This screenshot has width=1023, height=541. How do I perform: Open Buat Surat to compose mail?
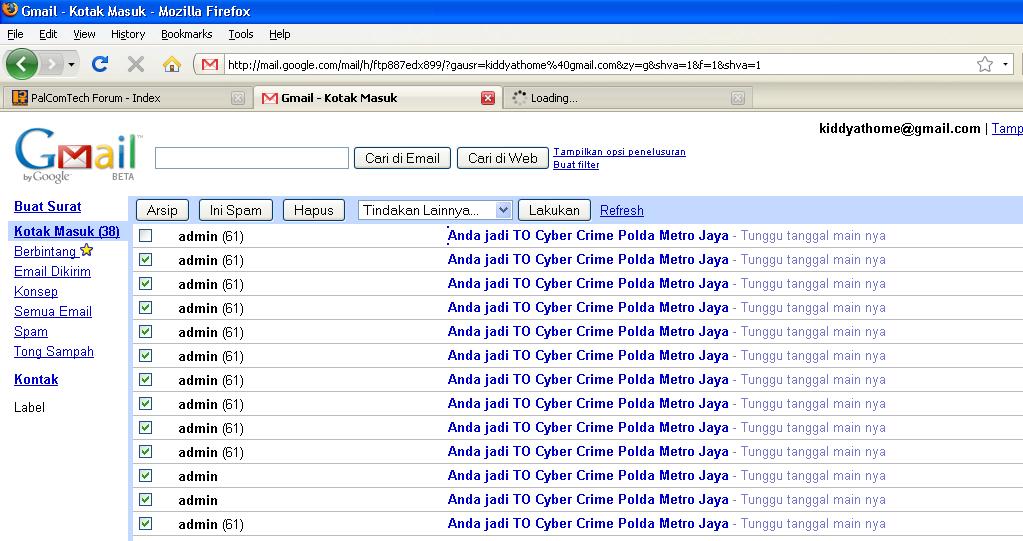coord(48,206)
